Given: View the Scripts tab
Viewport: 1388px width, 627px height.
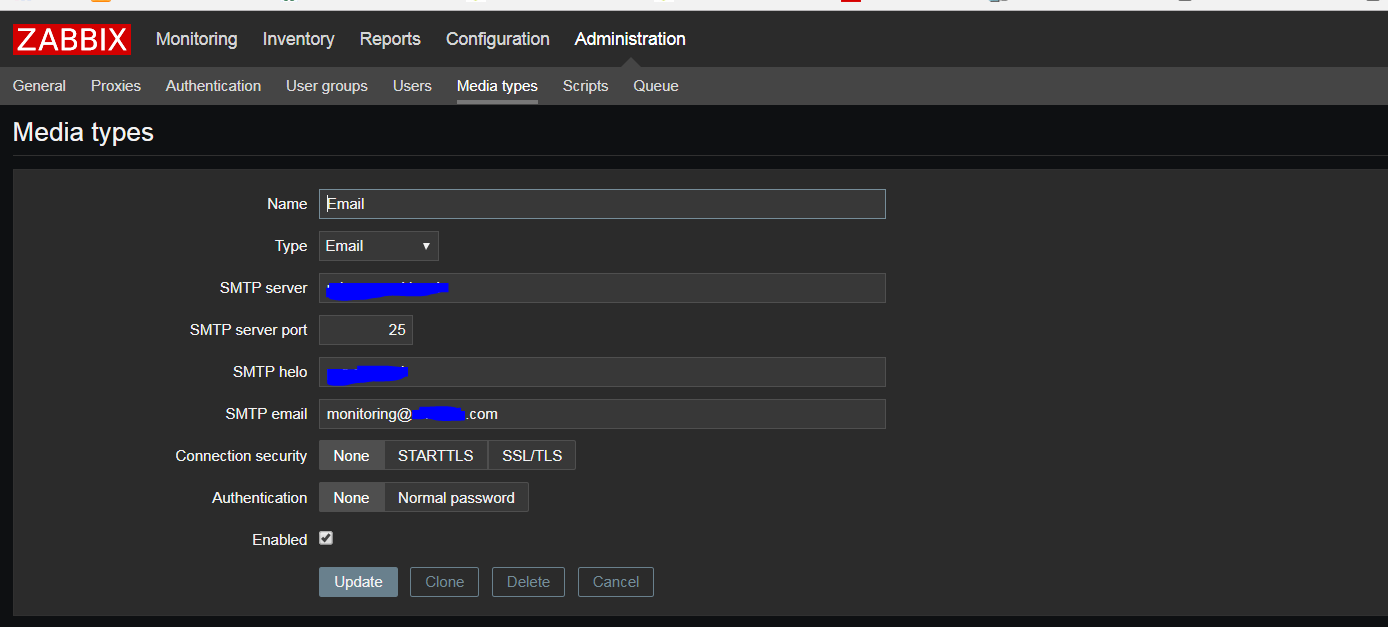Looking at the screenshot, I should (x=585, y=86).
